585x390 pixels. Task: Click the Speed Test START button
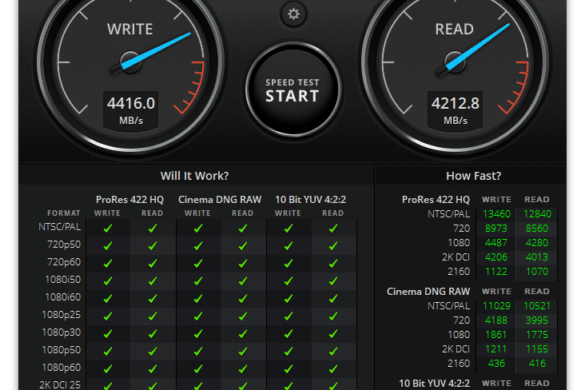(293, 90)
